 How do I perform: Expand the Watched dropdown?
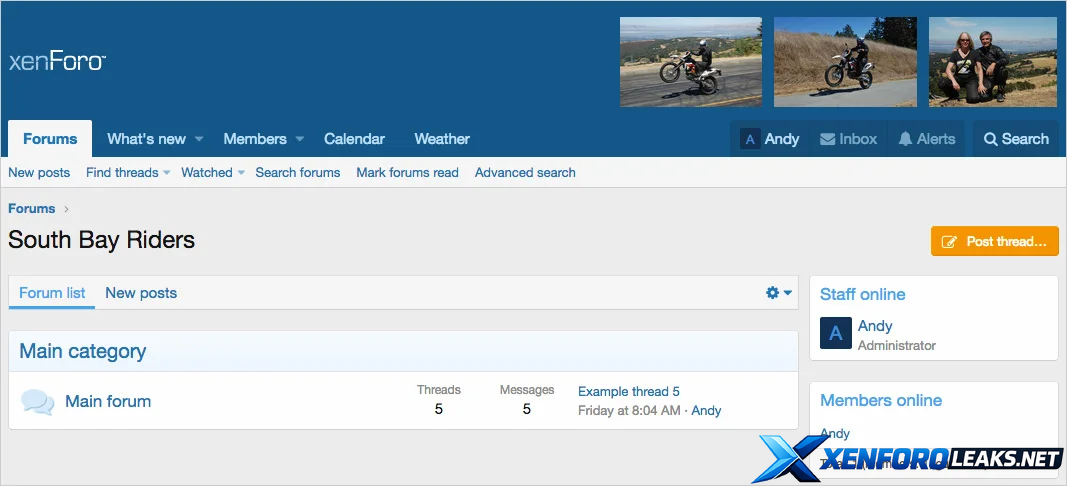(241, 173)
